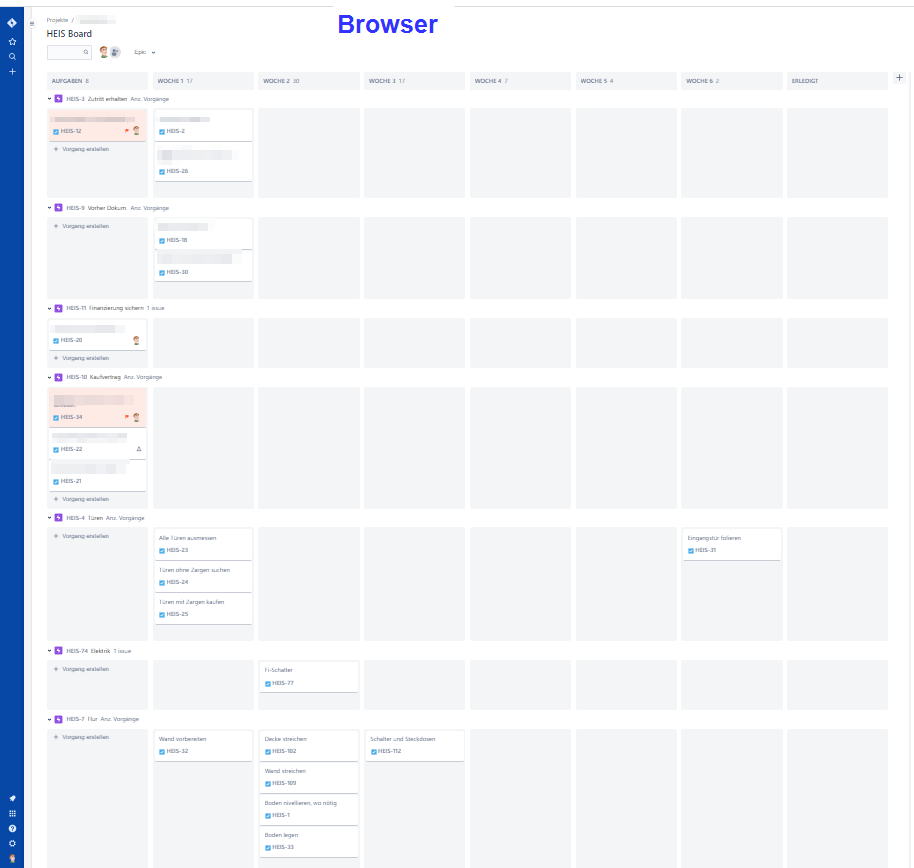This screenshot has height=868, width=914.
Task: Open the card Türen ohne Zargen suchen
Action: pyautogui.click(x=203, y=576)
